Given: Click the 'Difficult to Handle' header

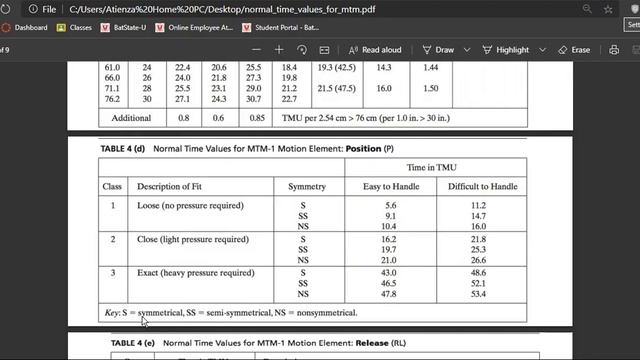Looking at the screenshot, I should [482, 187].
